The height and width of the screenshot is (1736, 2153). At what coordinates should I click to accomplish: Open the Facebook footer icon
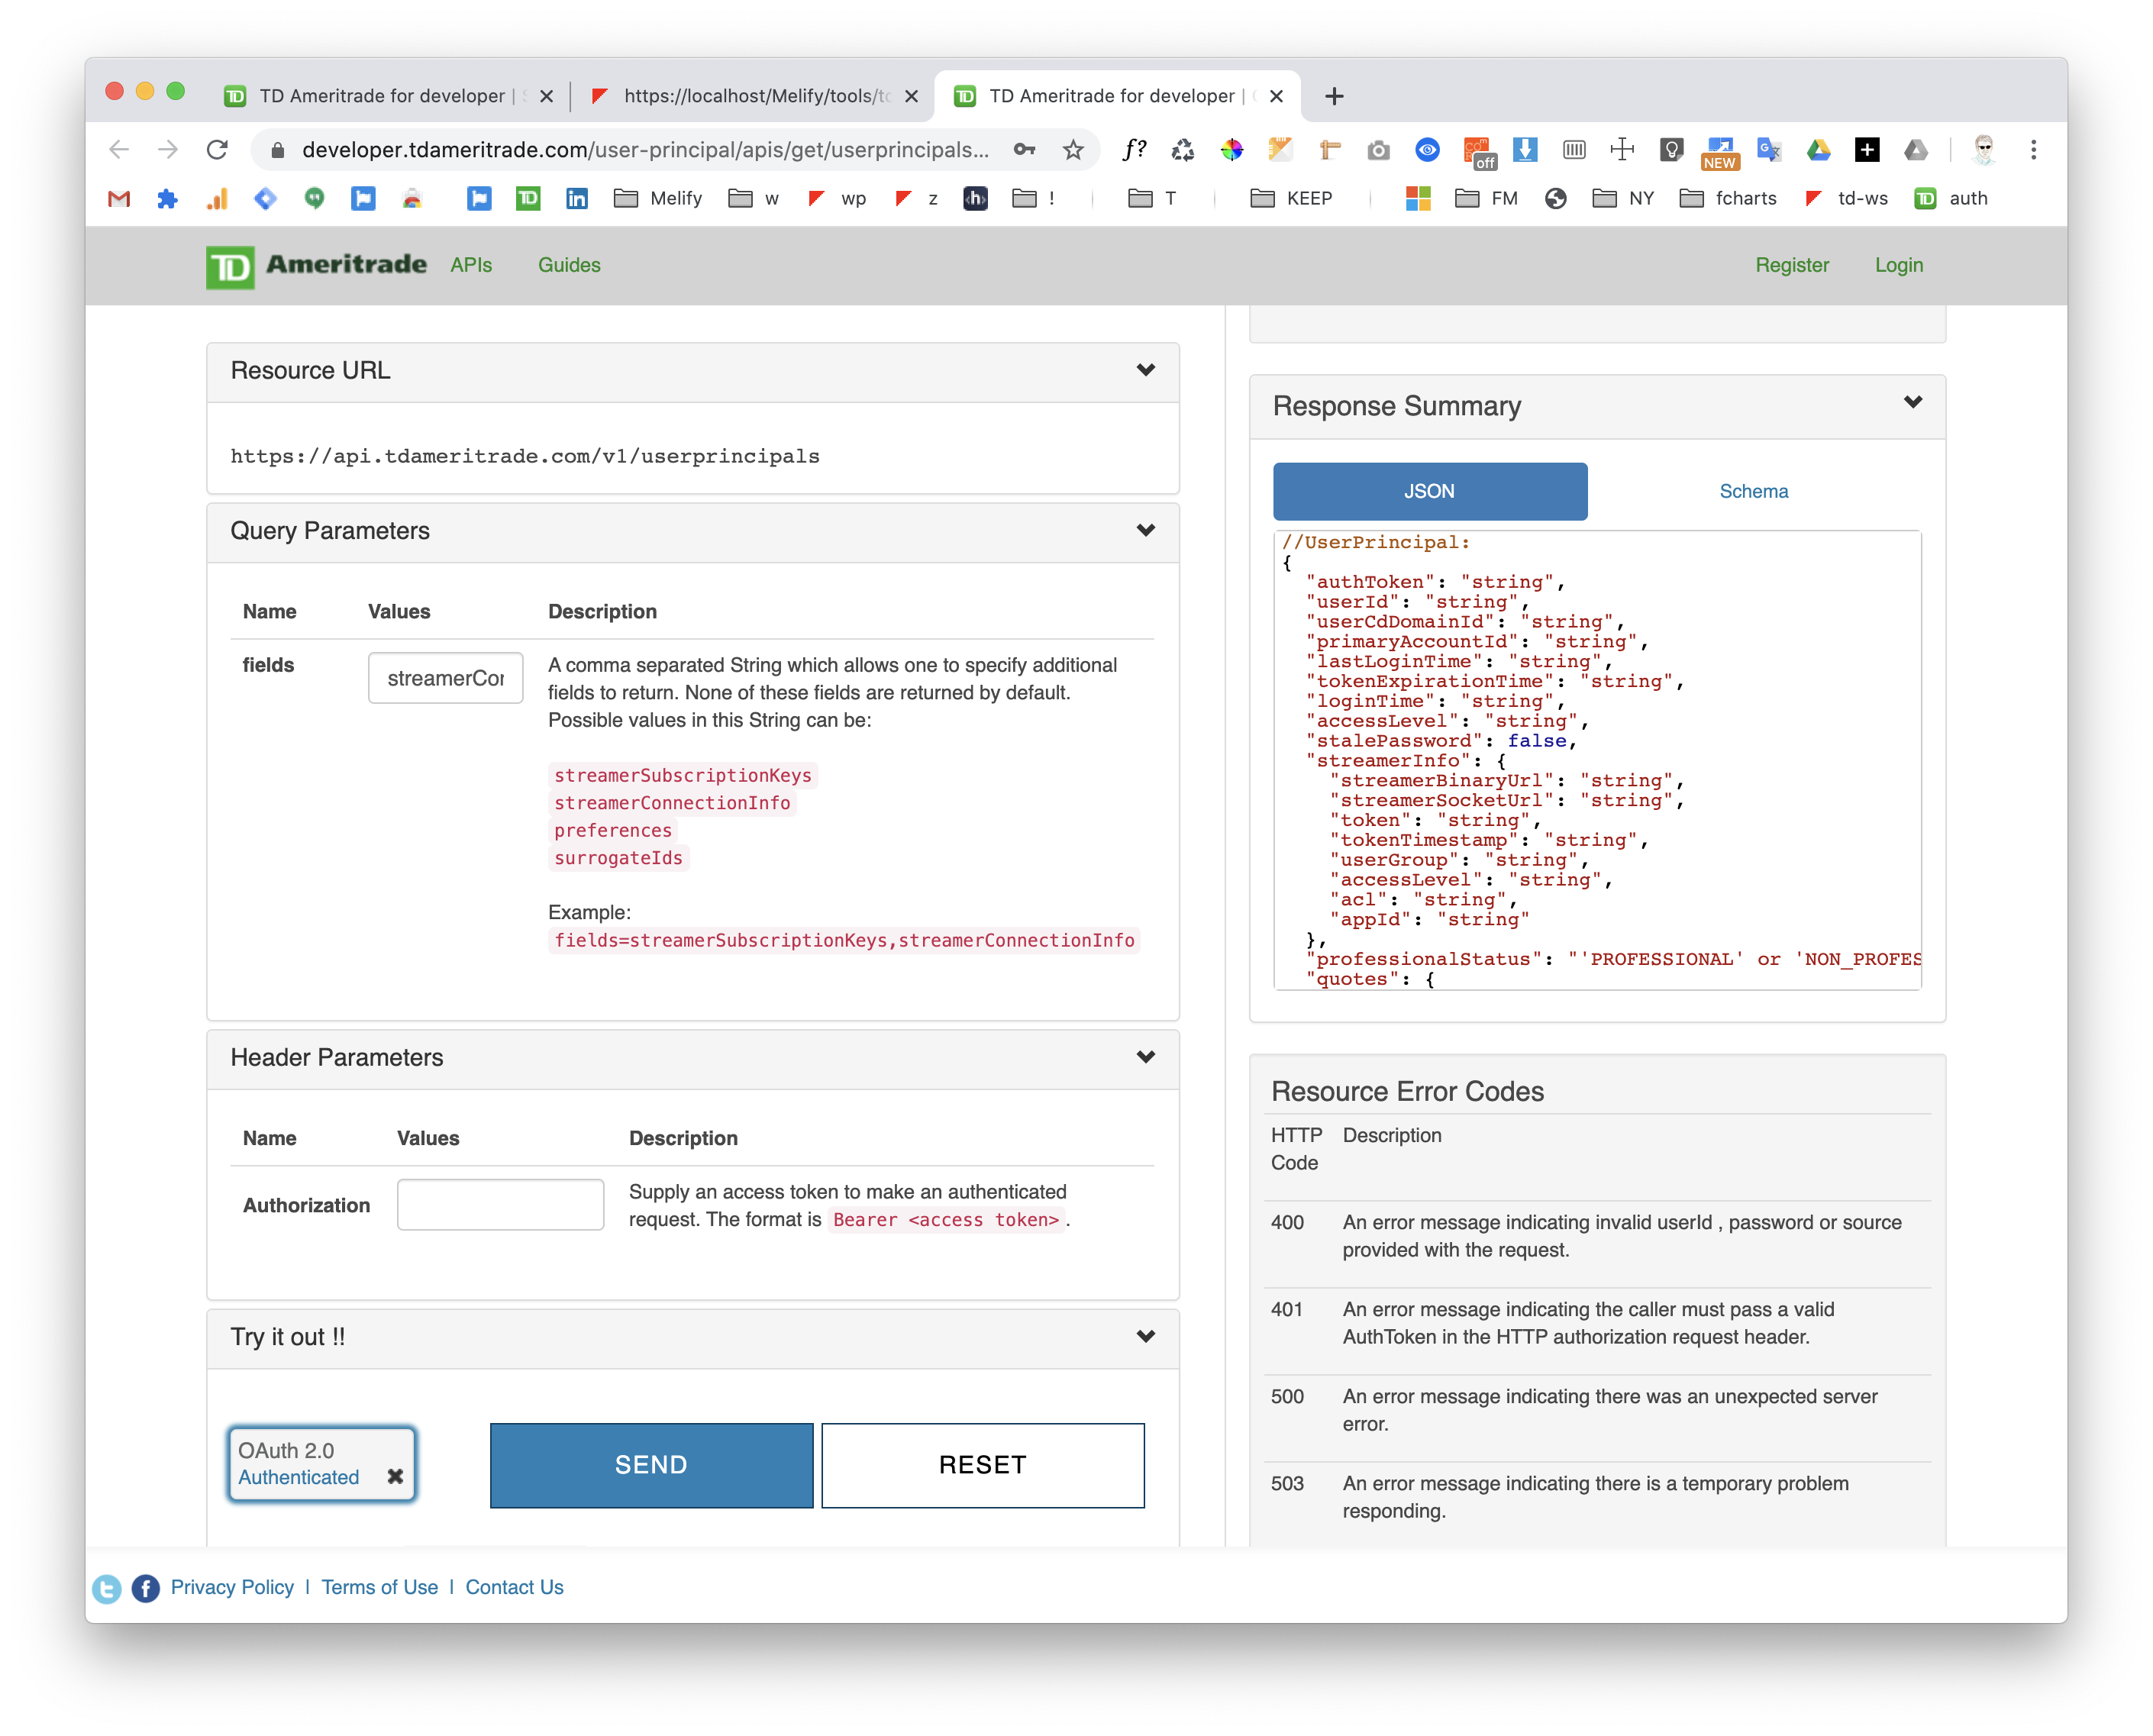145,1588
